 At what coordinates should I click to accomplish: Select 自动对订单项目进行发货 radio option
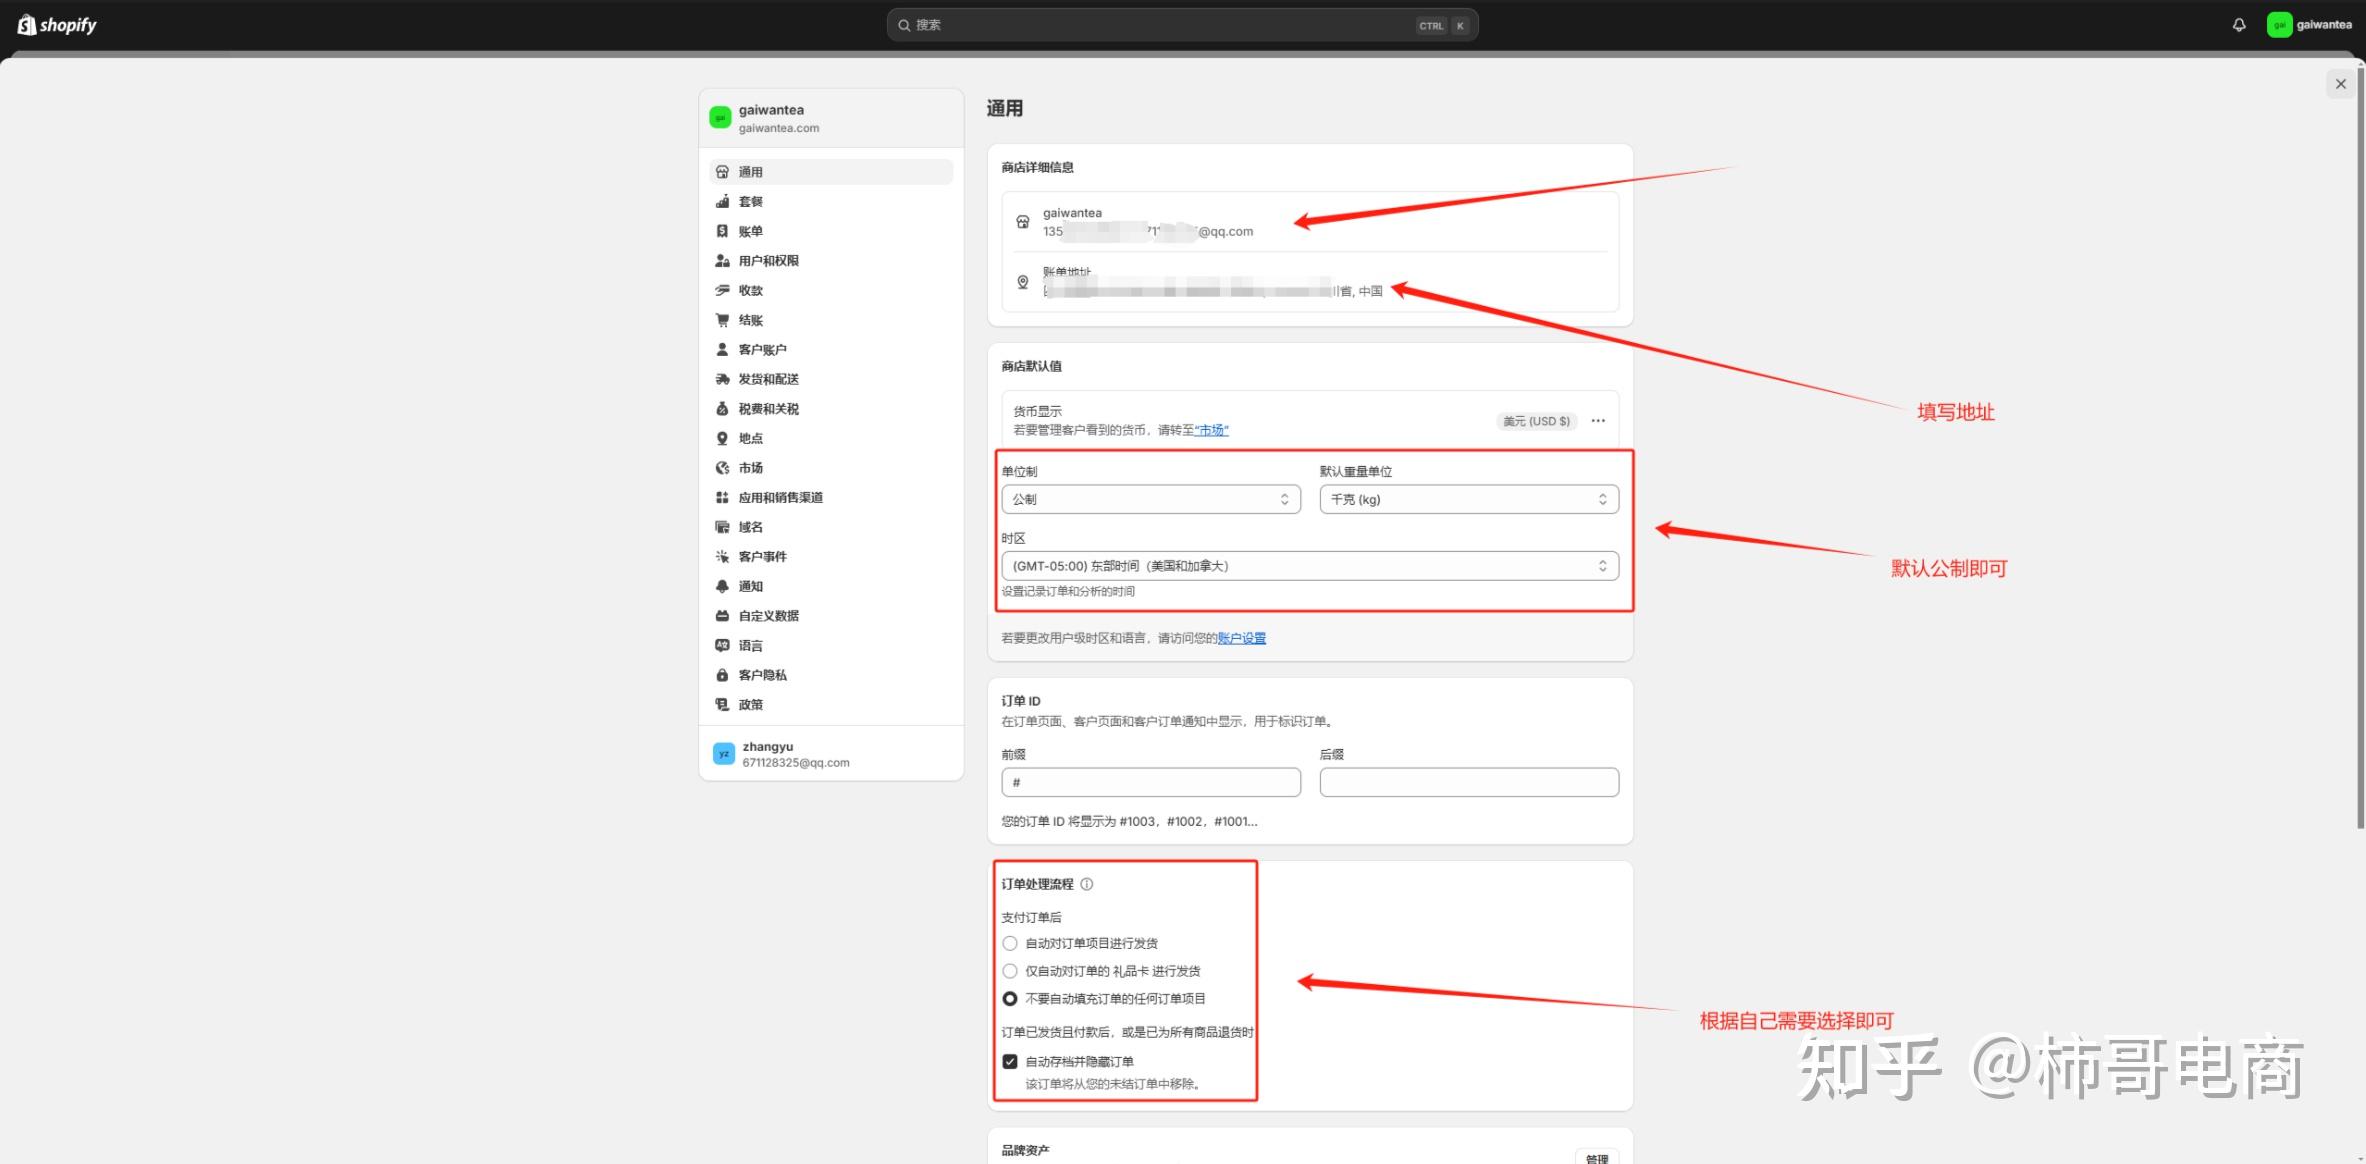[x=1010, y=943]
